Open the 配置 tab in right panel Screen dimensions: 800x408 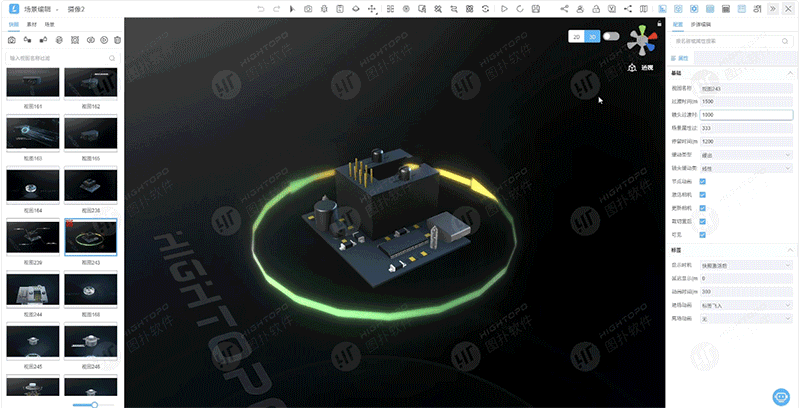678,24
